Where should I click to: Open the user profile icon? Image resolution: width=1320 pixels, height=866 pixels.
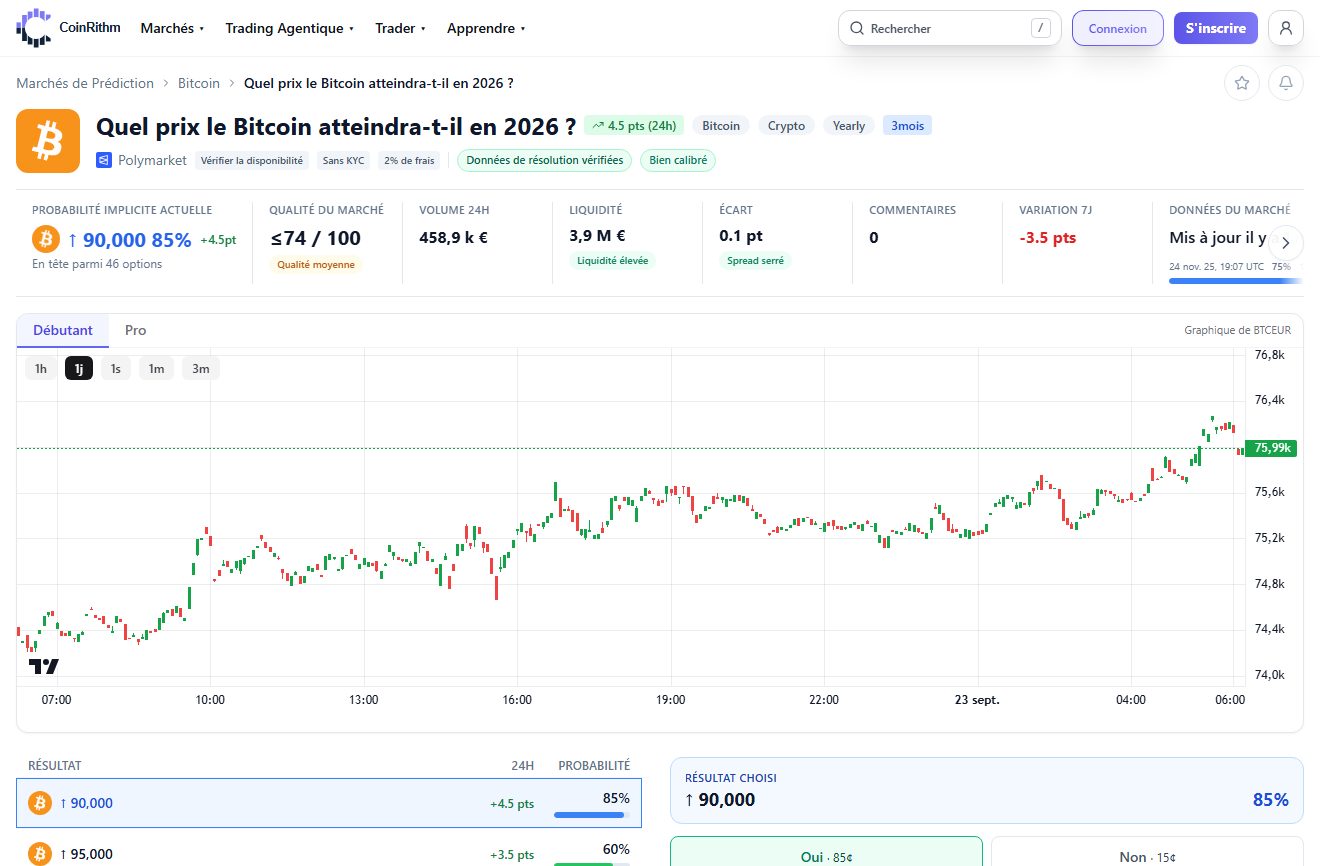click(1286, 28)
